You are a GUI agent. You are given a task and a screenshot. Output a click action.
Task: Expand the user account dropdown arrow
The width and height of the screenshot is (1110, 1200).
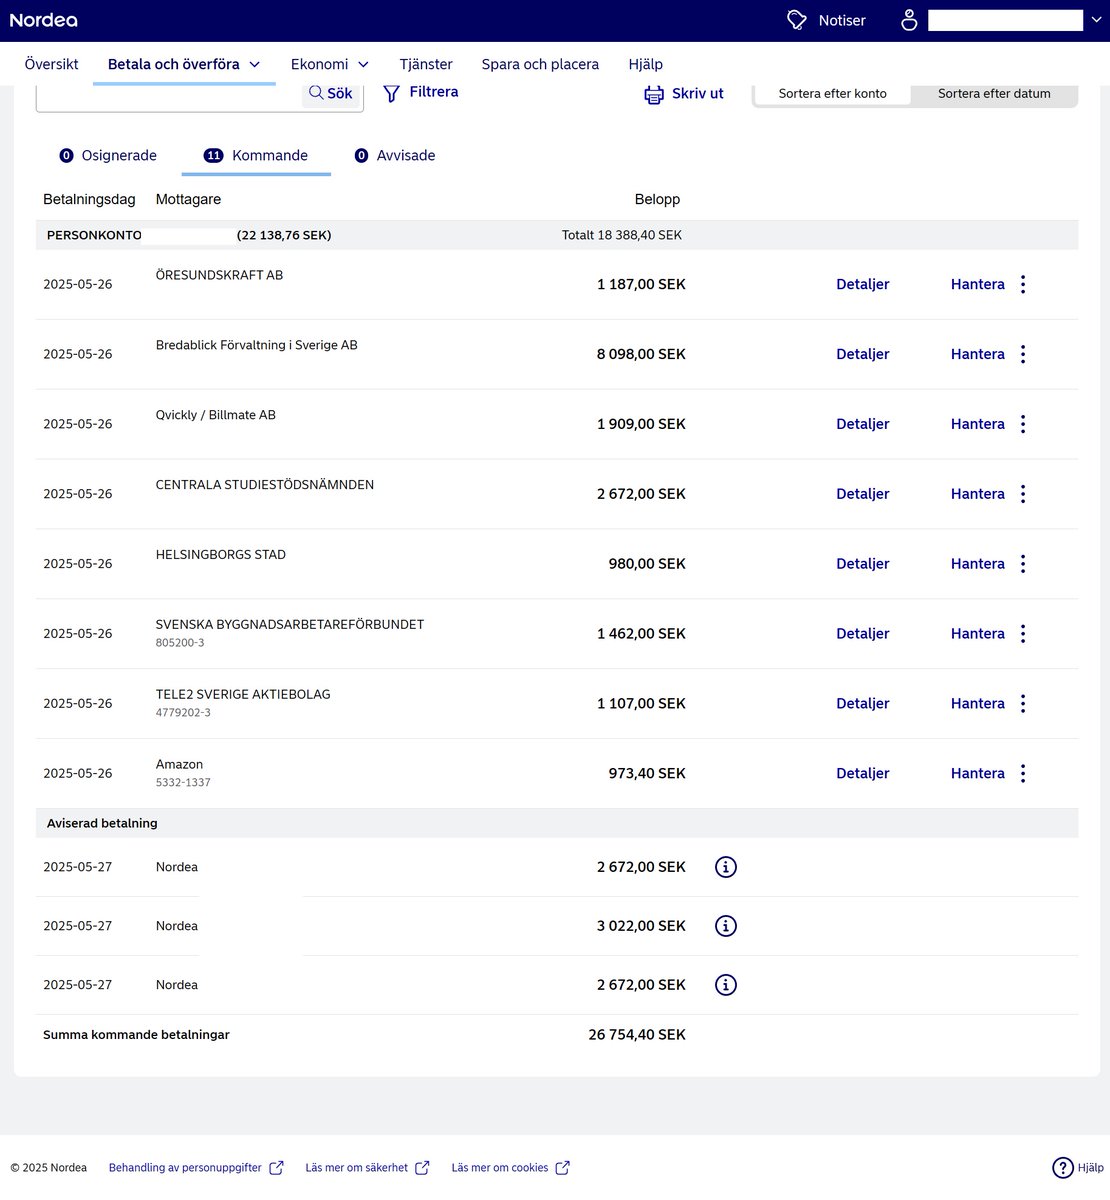1097,20
